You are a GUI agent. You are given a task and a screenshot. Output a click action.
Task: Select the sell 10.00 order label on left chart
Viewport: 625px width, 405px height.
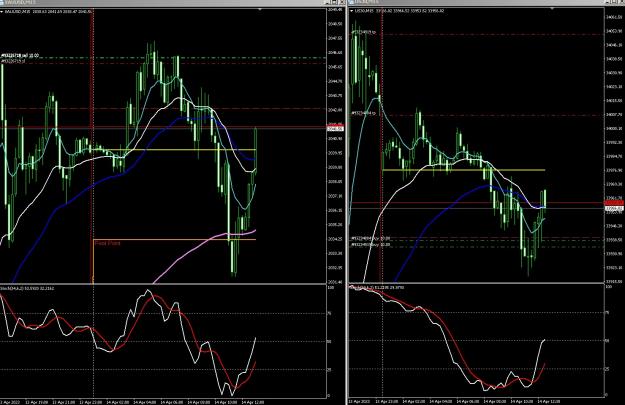pos(20,56)
